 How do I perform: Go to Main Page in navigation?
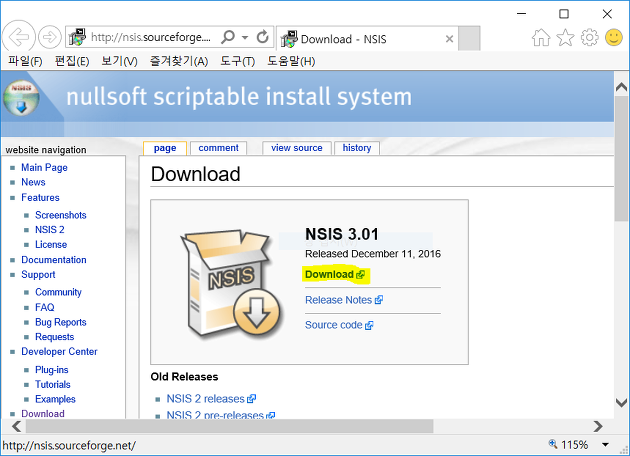44,168
